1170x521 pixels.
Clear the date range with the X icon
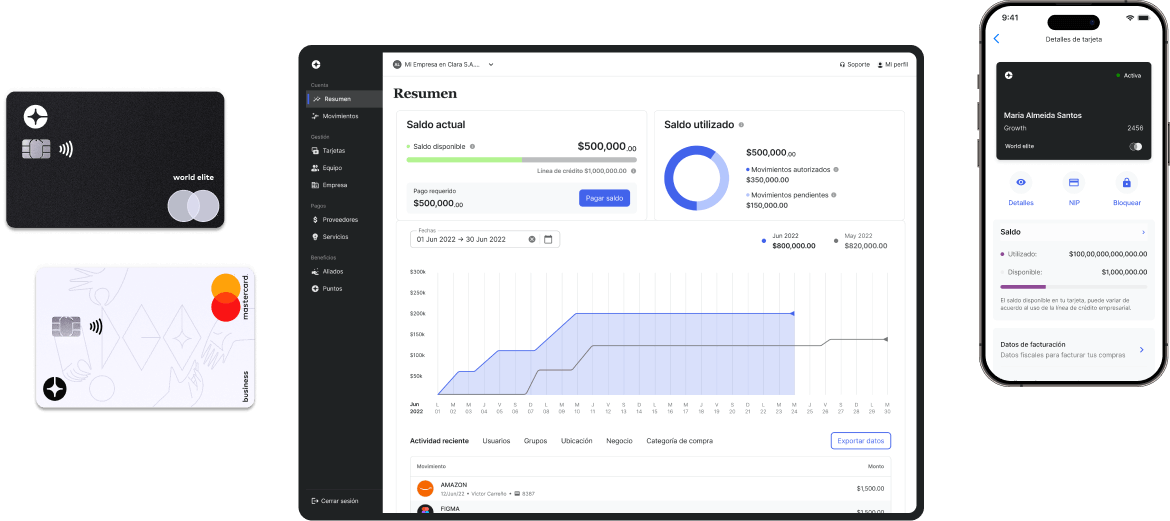tap(532, 239)
